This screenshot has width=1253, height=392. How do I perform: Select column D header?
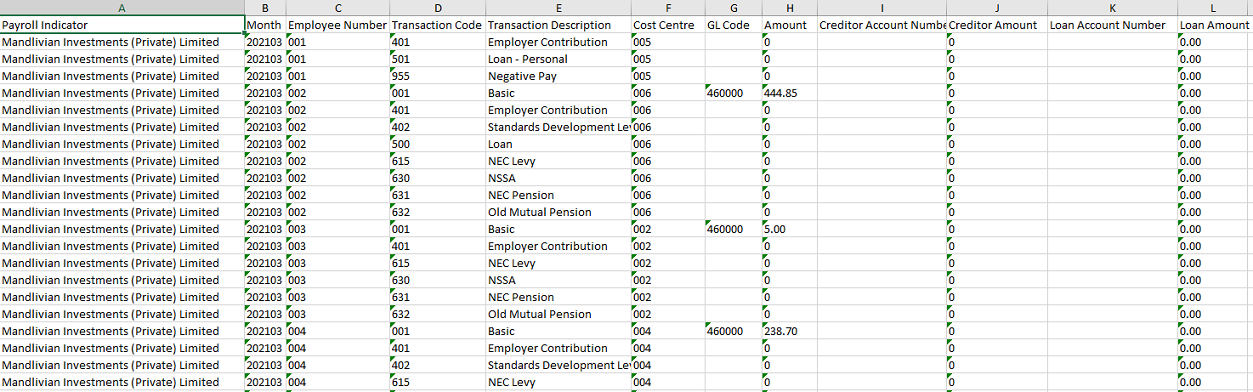438,7
